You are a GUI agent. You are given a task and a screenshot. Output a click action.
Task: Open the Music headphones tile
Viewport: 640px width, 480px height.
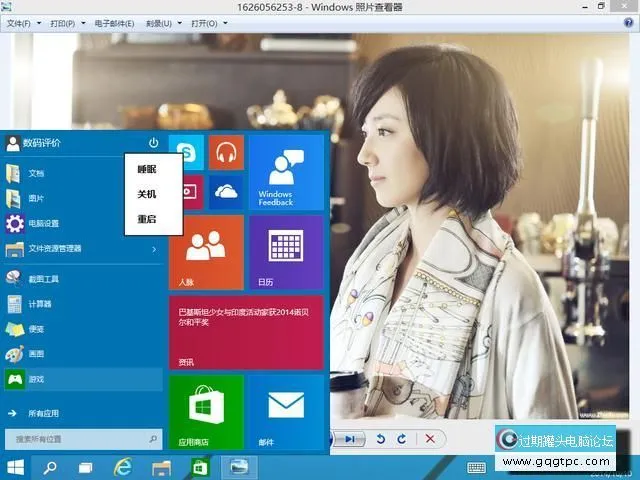coord(226,152)
